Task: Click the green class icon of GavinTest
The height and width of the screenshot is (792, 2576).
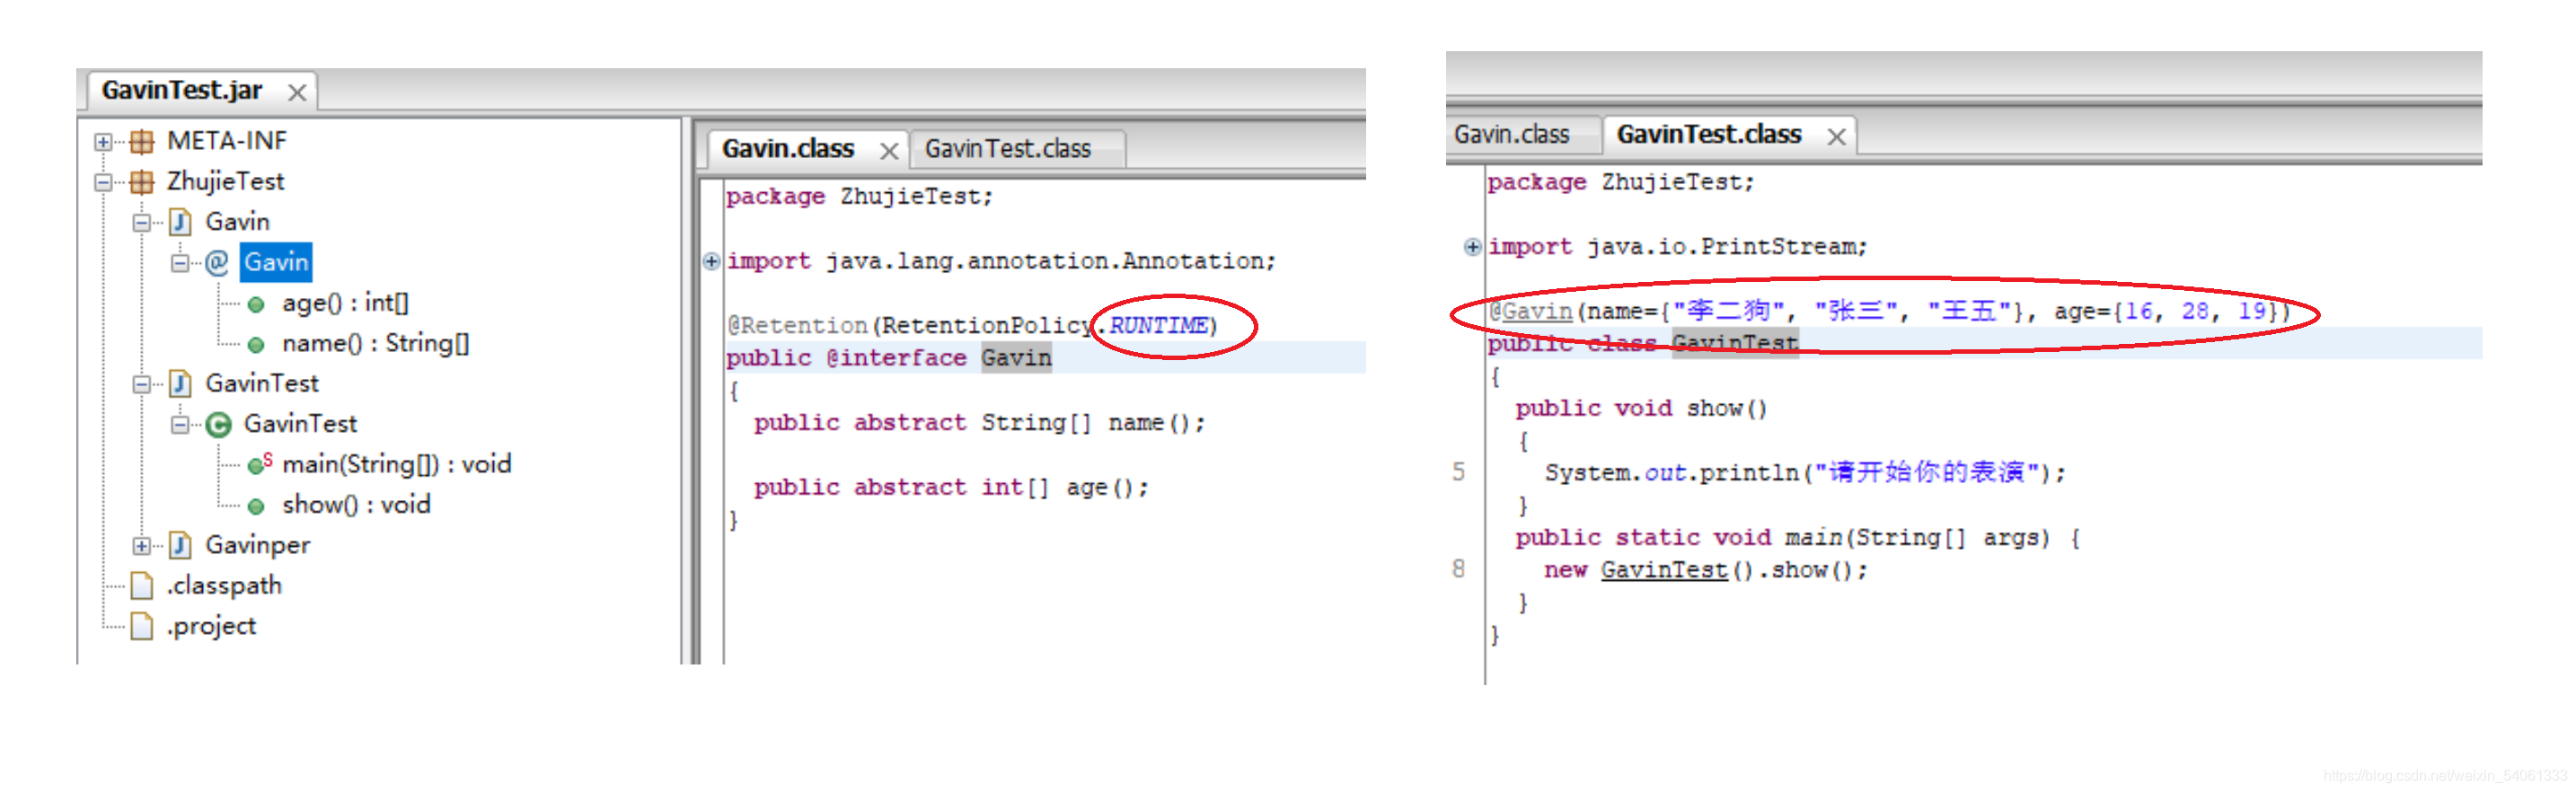Action: (218, 425)
